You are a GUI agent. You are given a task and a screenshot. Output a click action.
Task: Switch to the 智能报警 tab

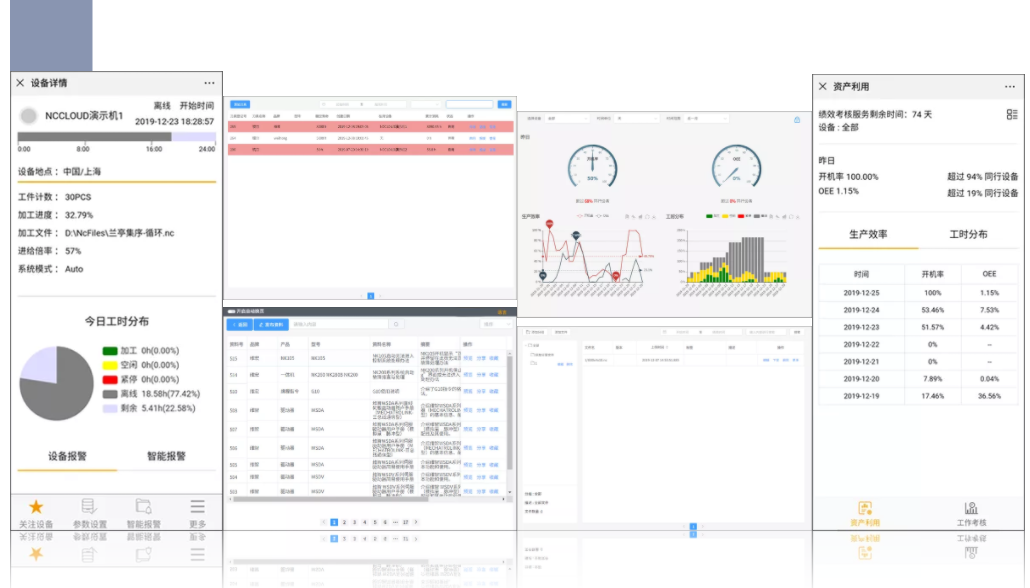click(166, 456)
